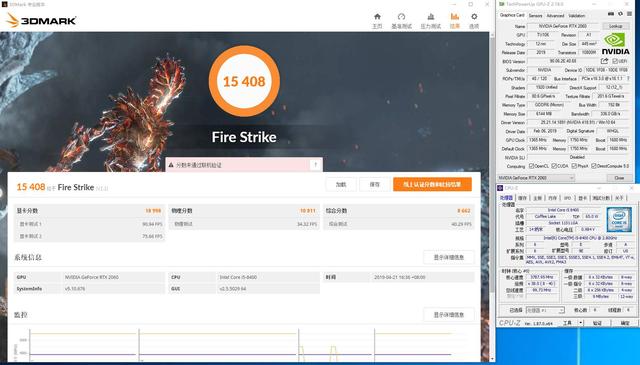Select the 测试分数 (Bench) tab in CPU-Z

(x=601, y=198)
